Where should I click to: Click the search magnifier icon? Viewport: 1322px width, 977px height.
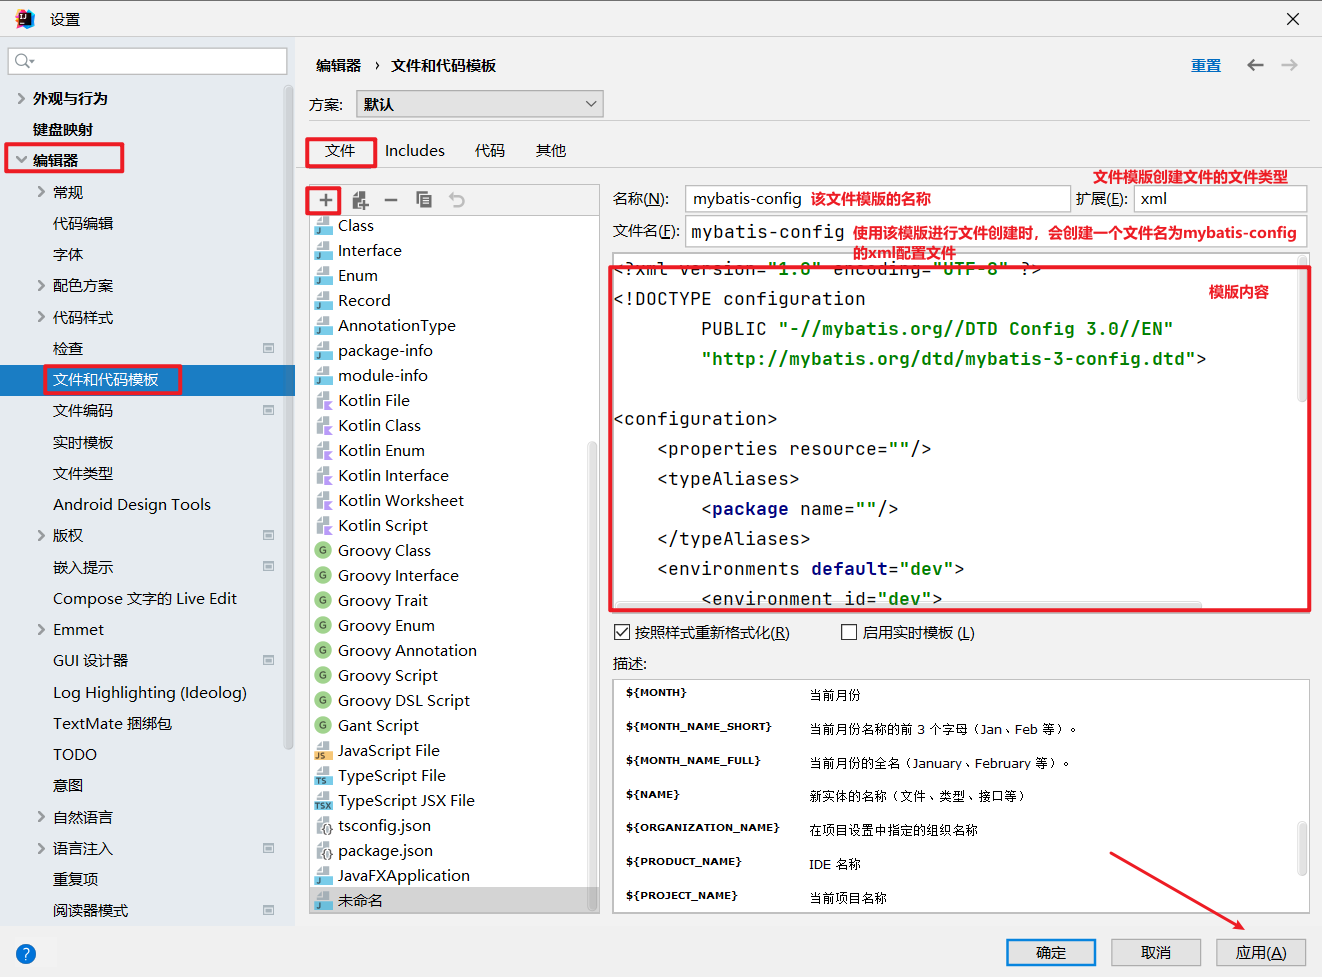pos(23,61)
